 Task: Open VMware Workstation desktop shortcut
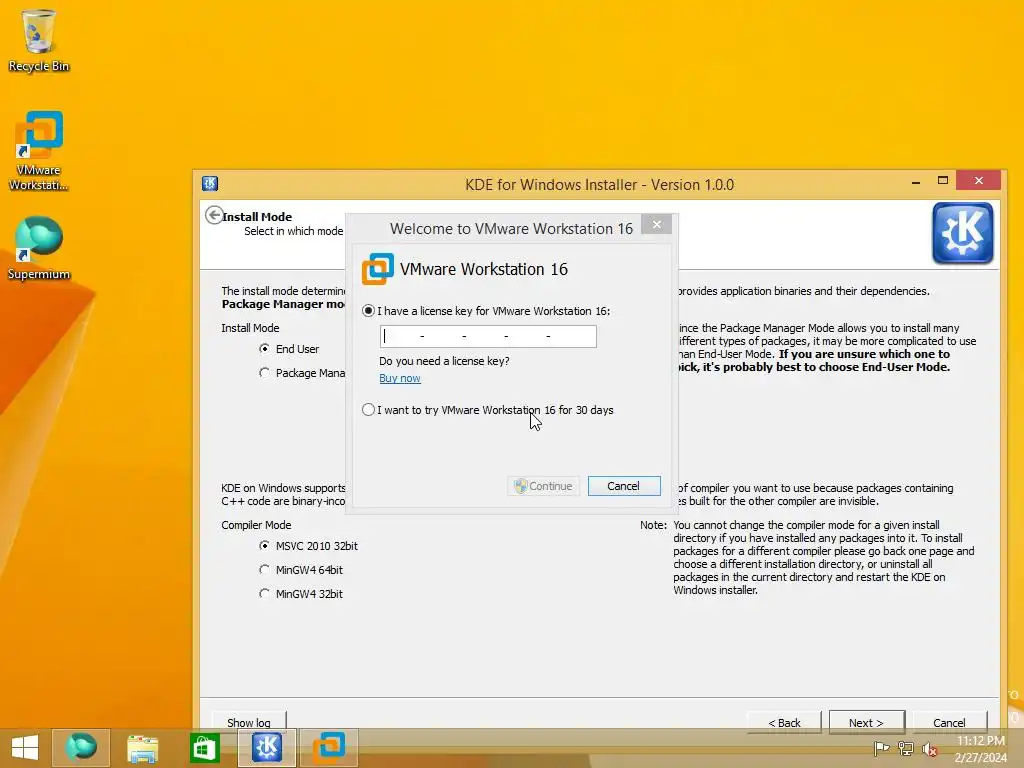pos(39,151)
